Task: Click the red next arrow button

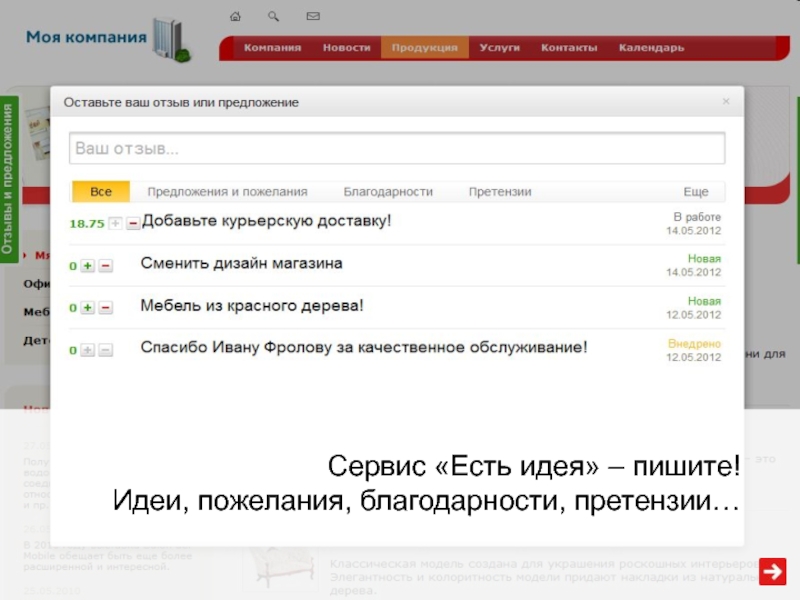Action: 772,571
